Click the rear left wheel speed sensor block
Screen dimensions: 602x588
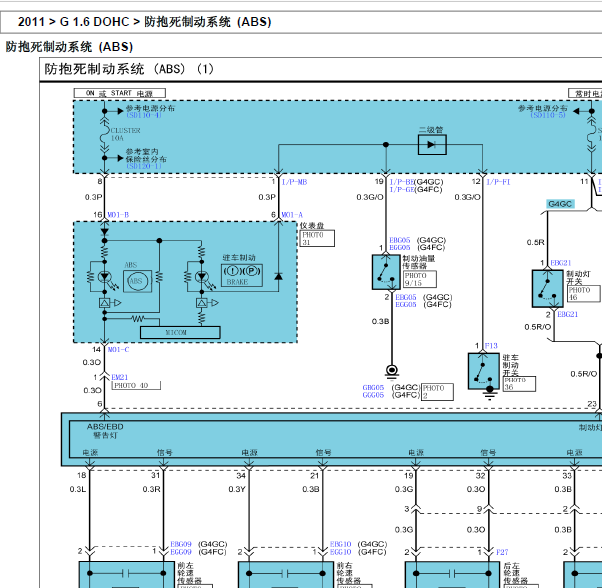pyautogui.click(x=452, y=575)
